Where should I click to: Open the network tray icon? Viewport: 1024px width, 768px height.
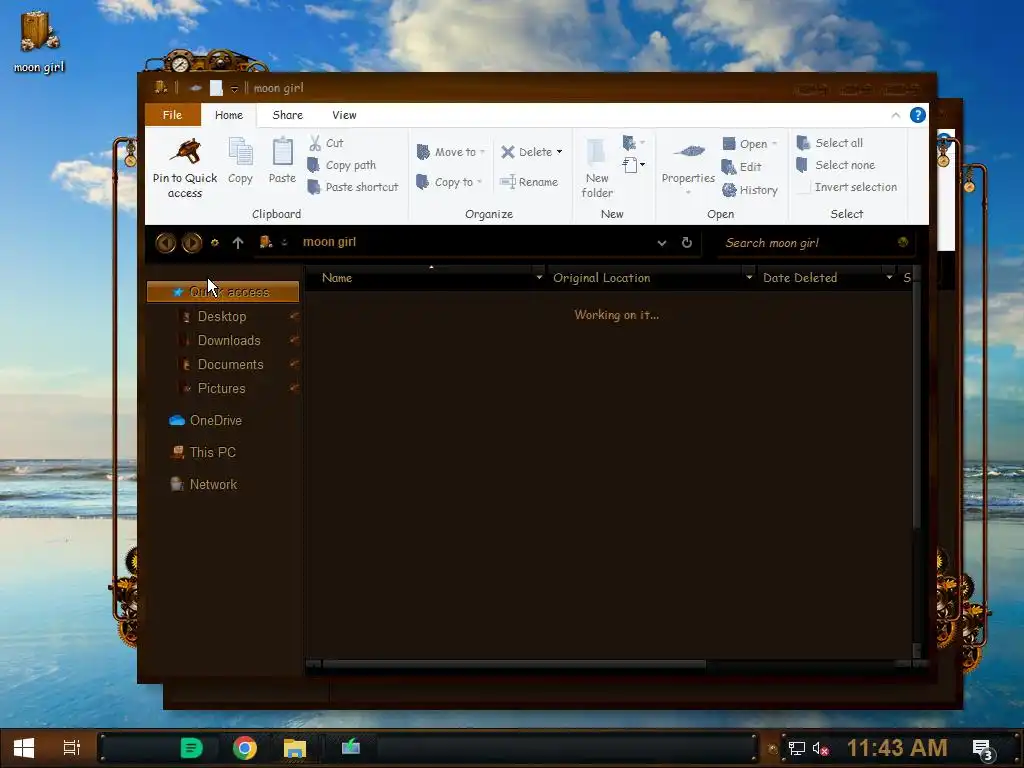click(x=797, y=748)
